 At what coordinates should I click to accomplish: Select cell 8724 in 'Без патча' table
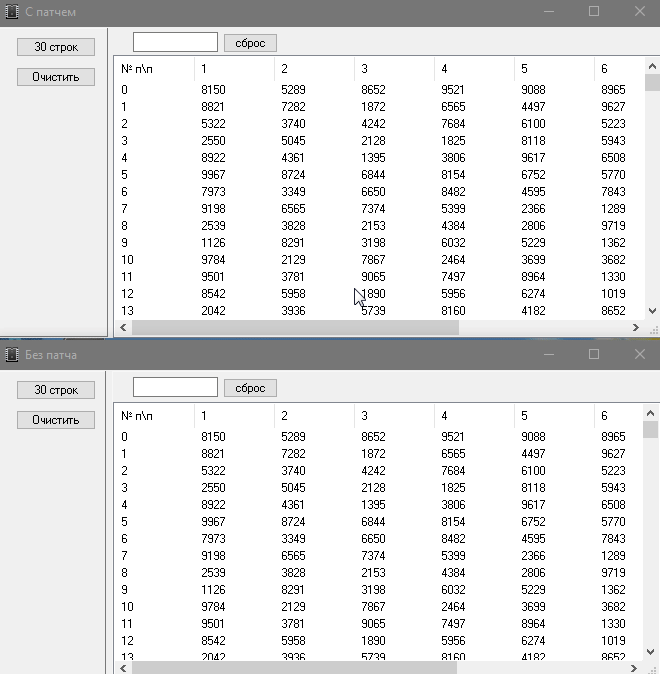pos(293,521)
